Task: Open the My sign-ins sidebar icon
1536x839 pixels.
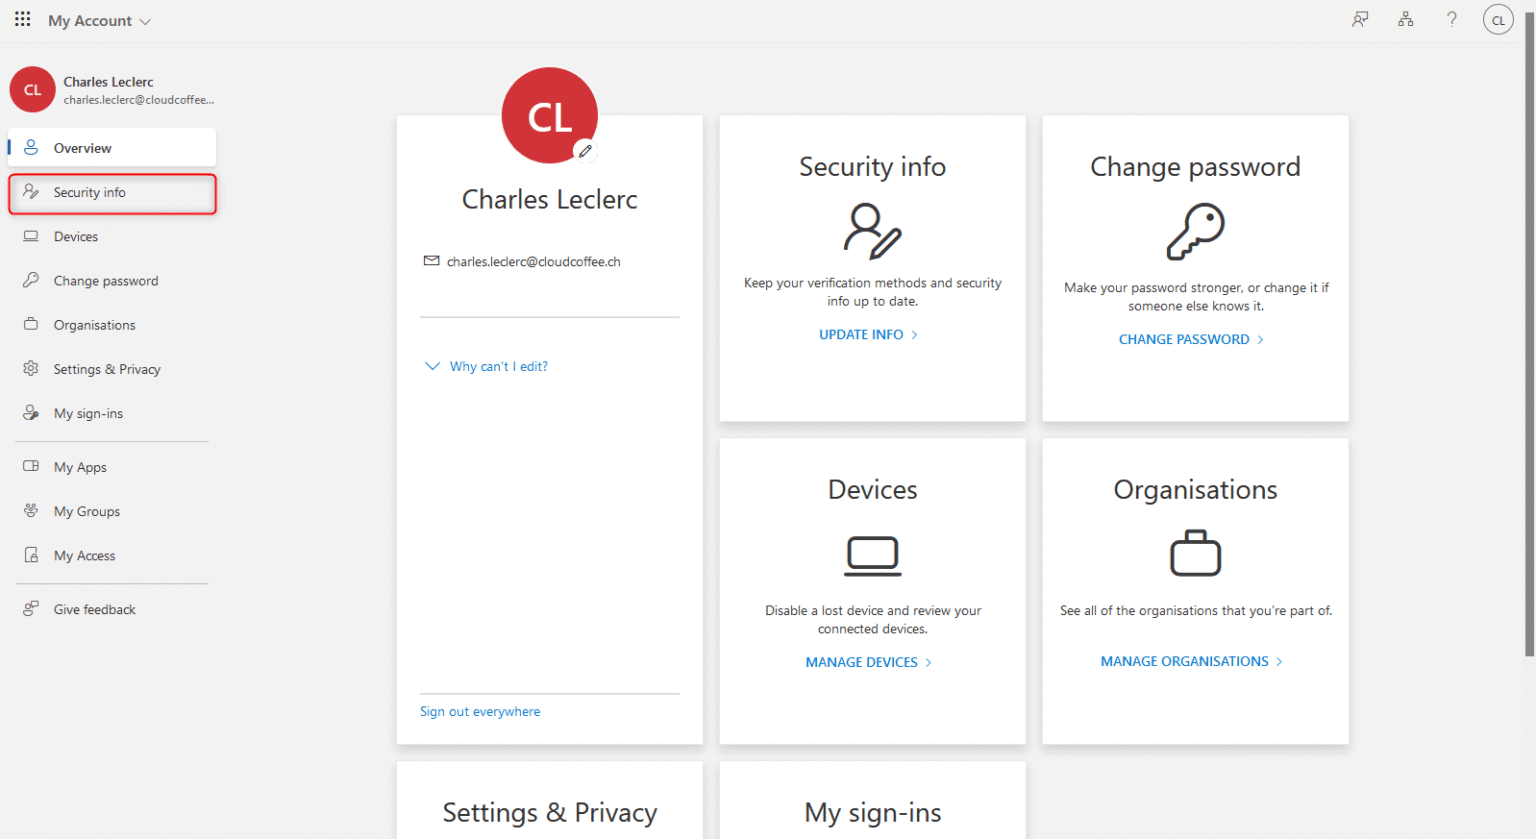Action: [33, 412]
